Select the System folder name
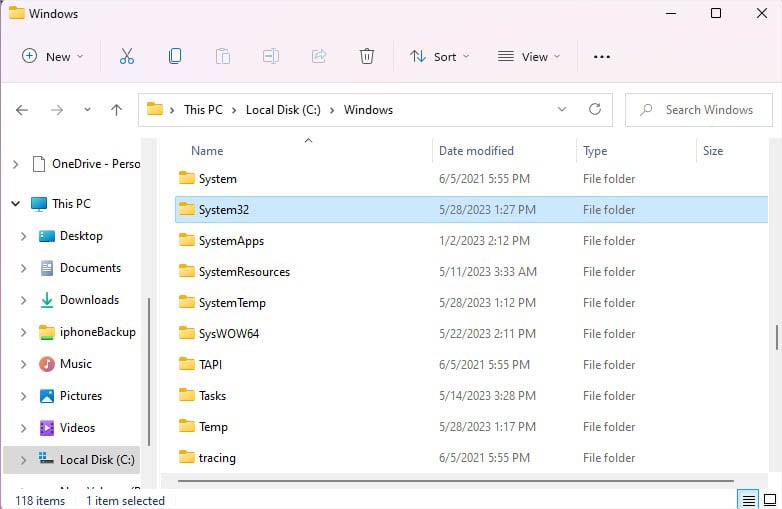 tap(218, 179)
